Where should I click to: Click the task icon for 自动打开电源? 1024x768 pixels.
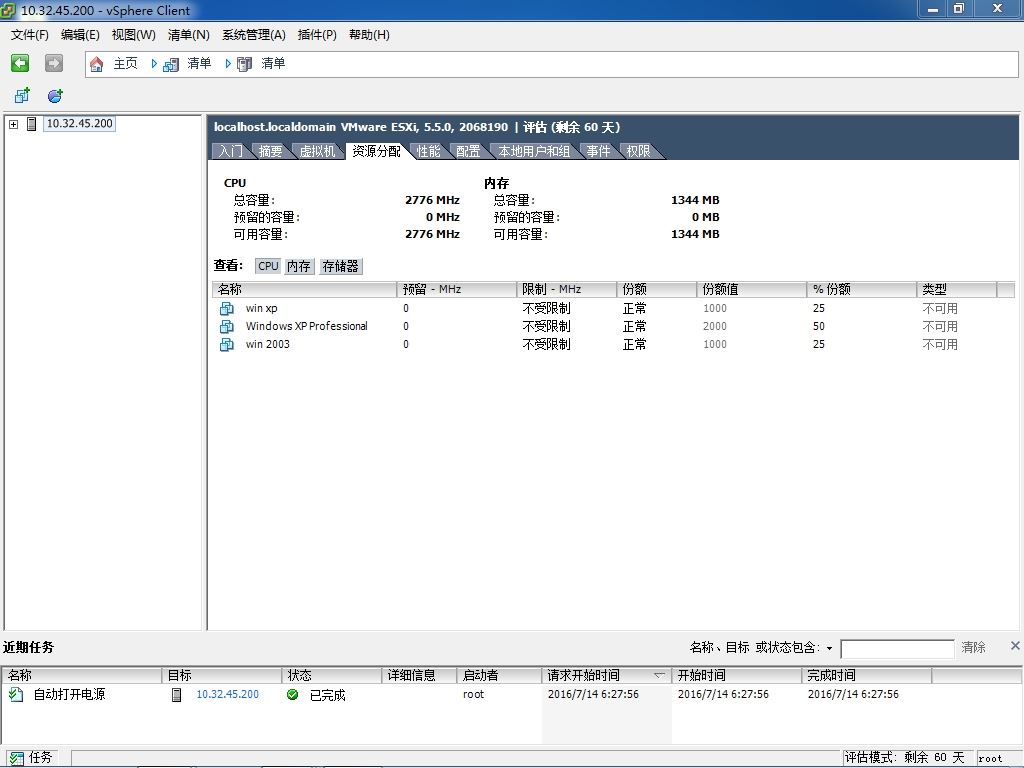point(16,694)
